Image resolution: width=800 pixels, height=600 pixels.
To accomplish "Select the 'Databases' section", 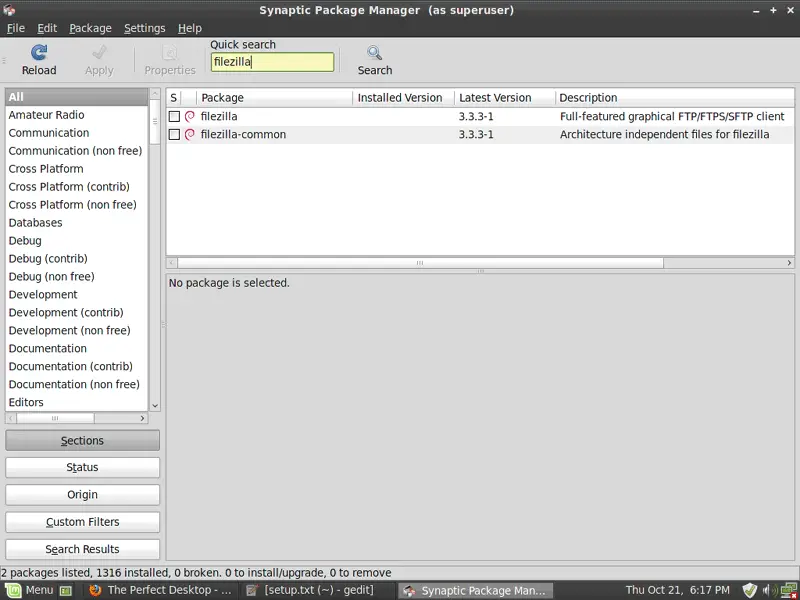I will [77, 222].
